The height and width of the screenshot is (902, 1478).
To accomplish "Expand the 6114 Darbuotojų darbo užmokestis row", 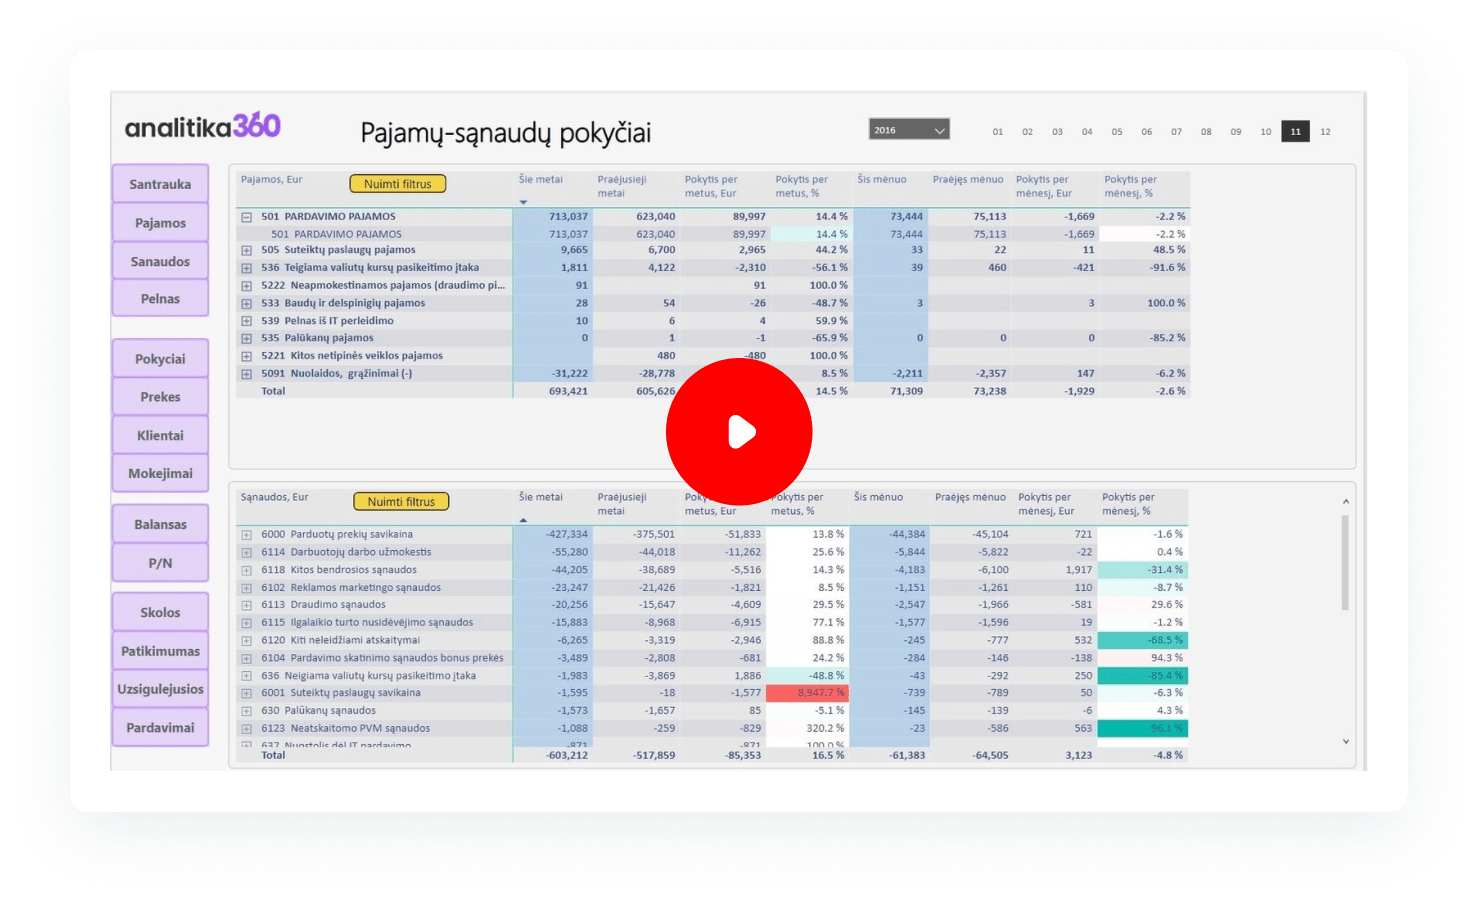I will pos(246,552).
